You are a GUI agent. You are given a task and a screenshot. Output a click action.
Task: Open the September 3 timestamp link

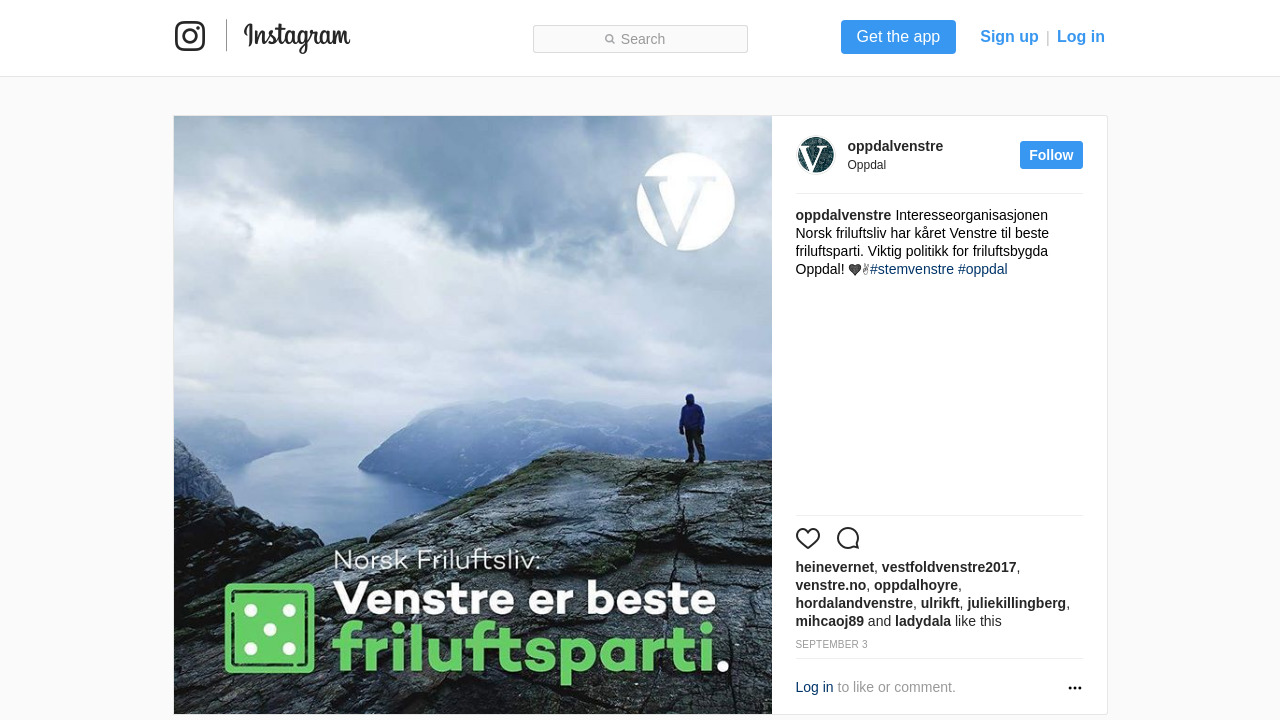pyautogui.click(x=832, y=645)
